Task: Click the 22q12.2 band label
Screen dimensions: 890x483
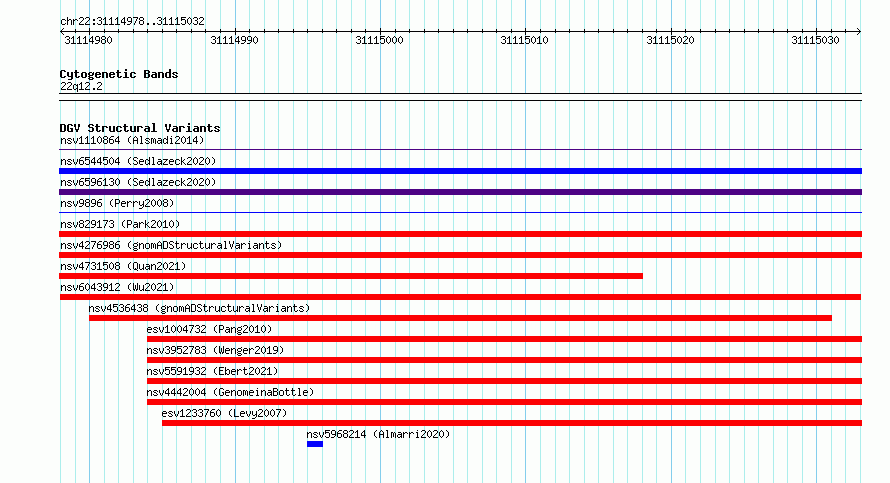Action: point(81,86)
